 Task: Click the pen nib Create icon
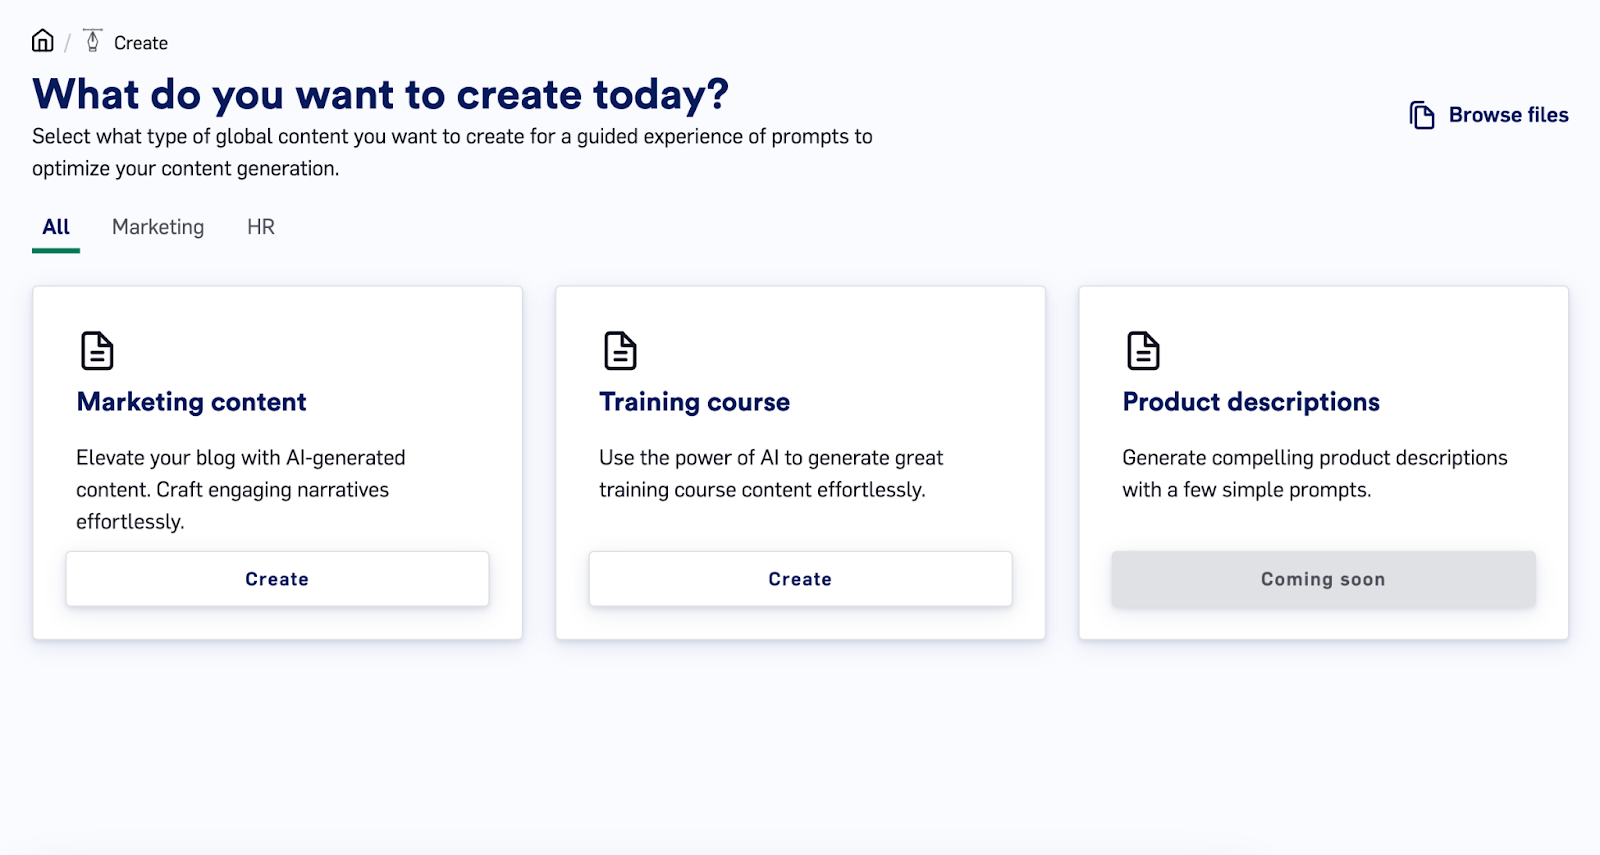[x=93, y=41]
